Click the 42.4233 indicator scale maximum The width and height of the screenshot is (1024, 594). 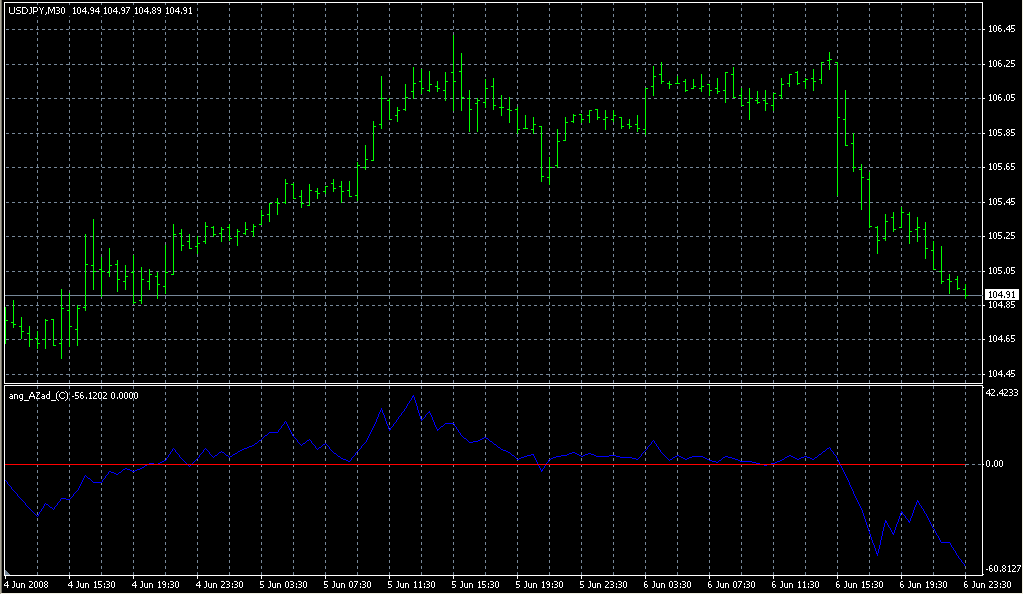point(1003,394)
